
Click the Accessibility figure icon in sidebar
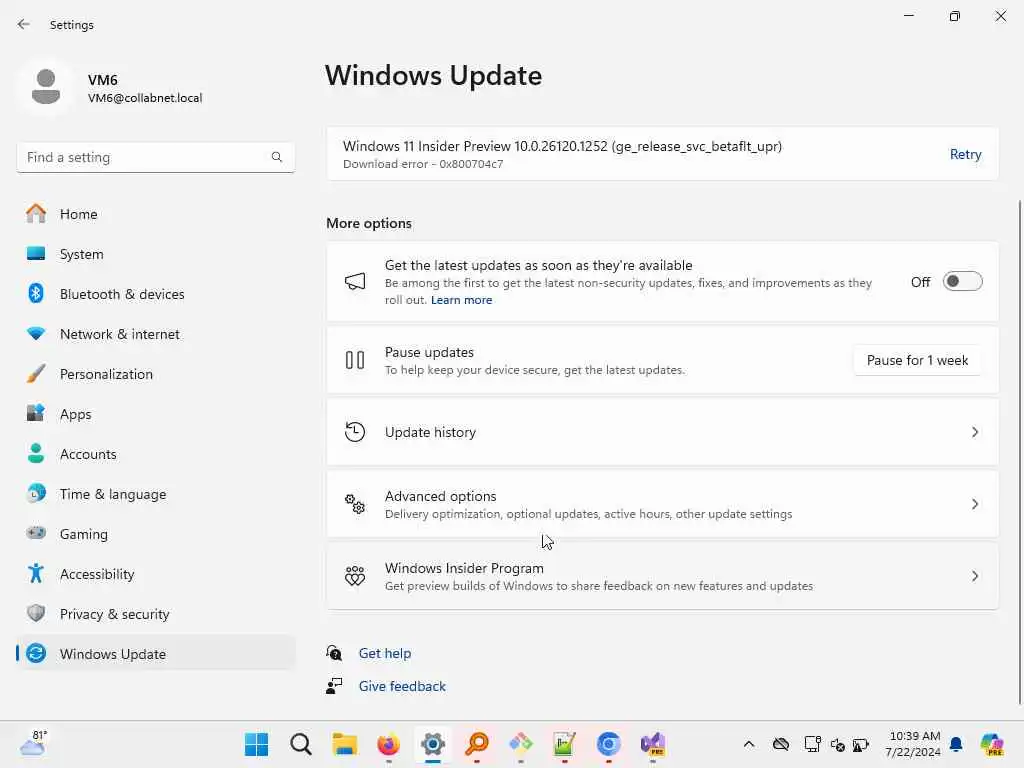click(x=36, y=573)
